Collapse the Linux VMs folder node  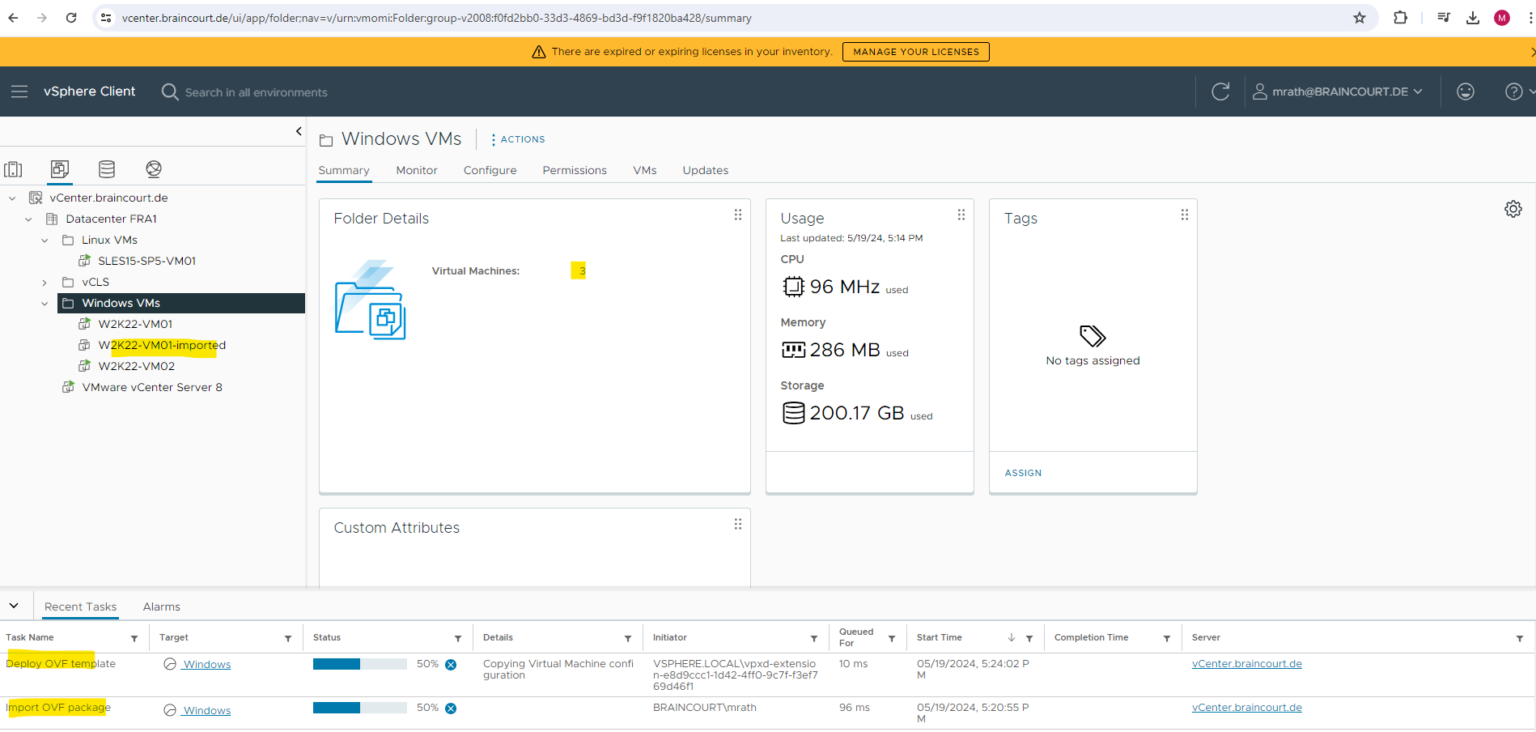click(x=43, y=240)
